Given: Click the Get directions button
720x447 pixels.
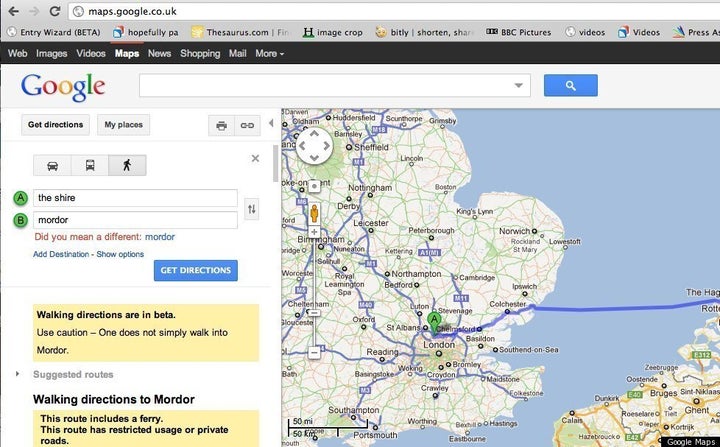Looking at the screenshot, I should point(56,124).
